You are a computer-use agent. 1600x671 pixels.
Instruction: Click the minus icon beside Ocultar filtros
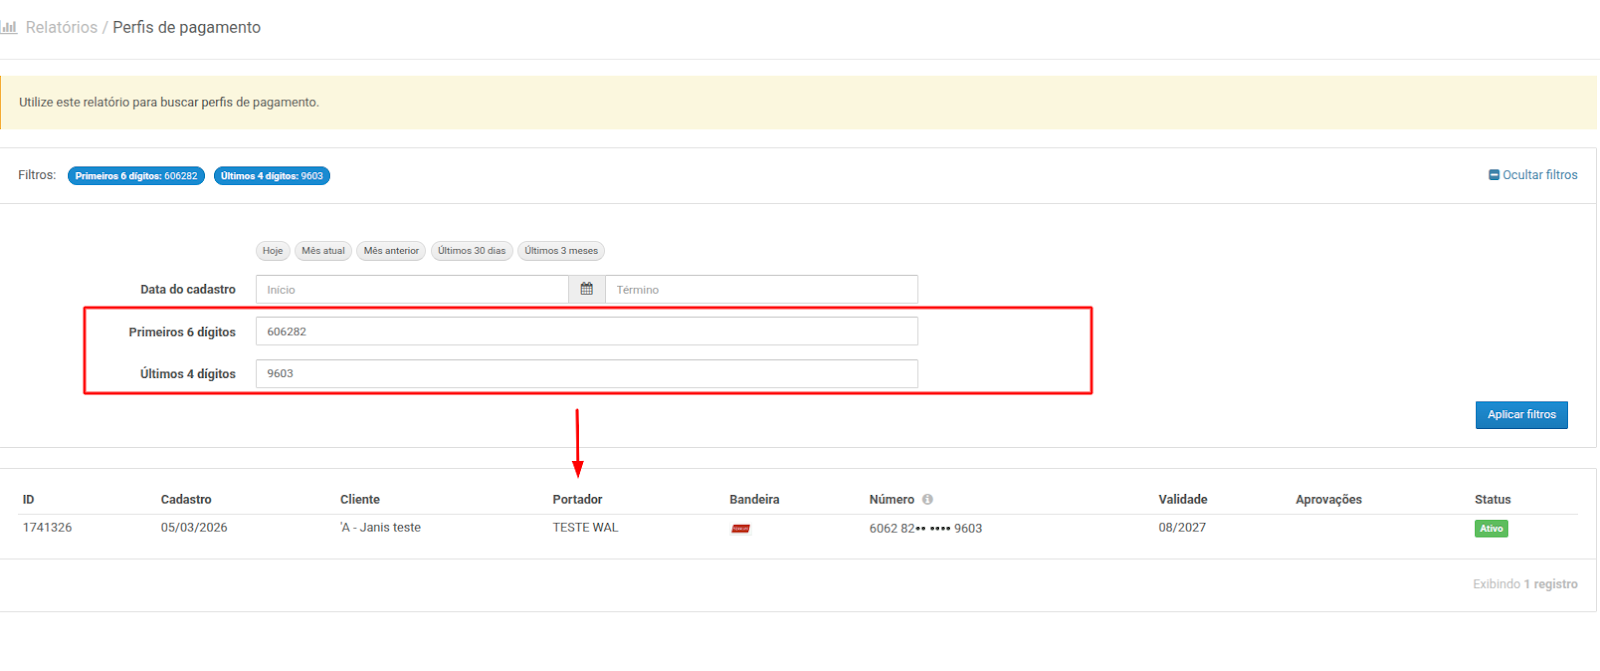point(1494,175)
